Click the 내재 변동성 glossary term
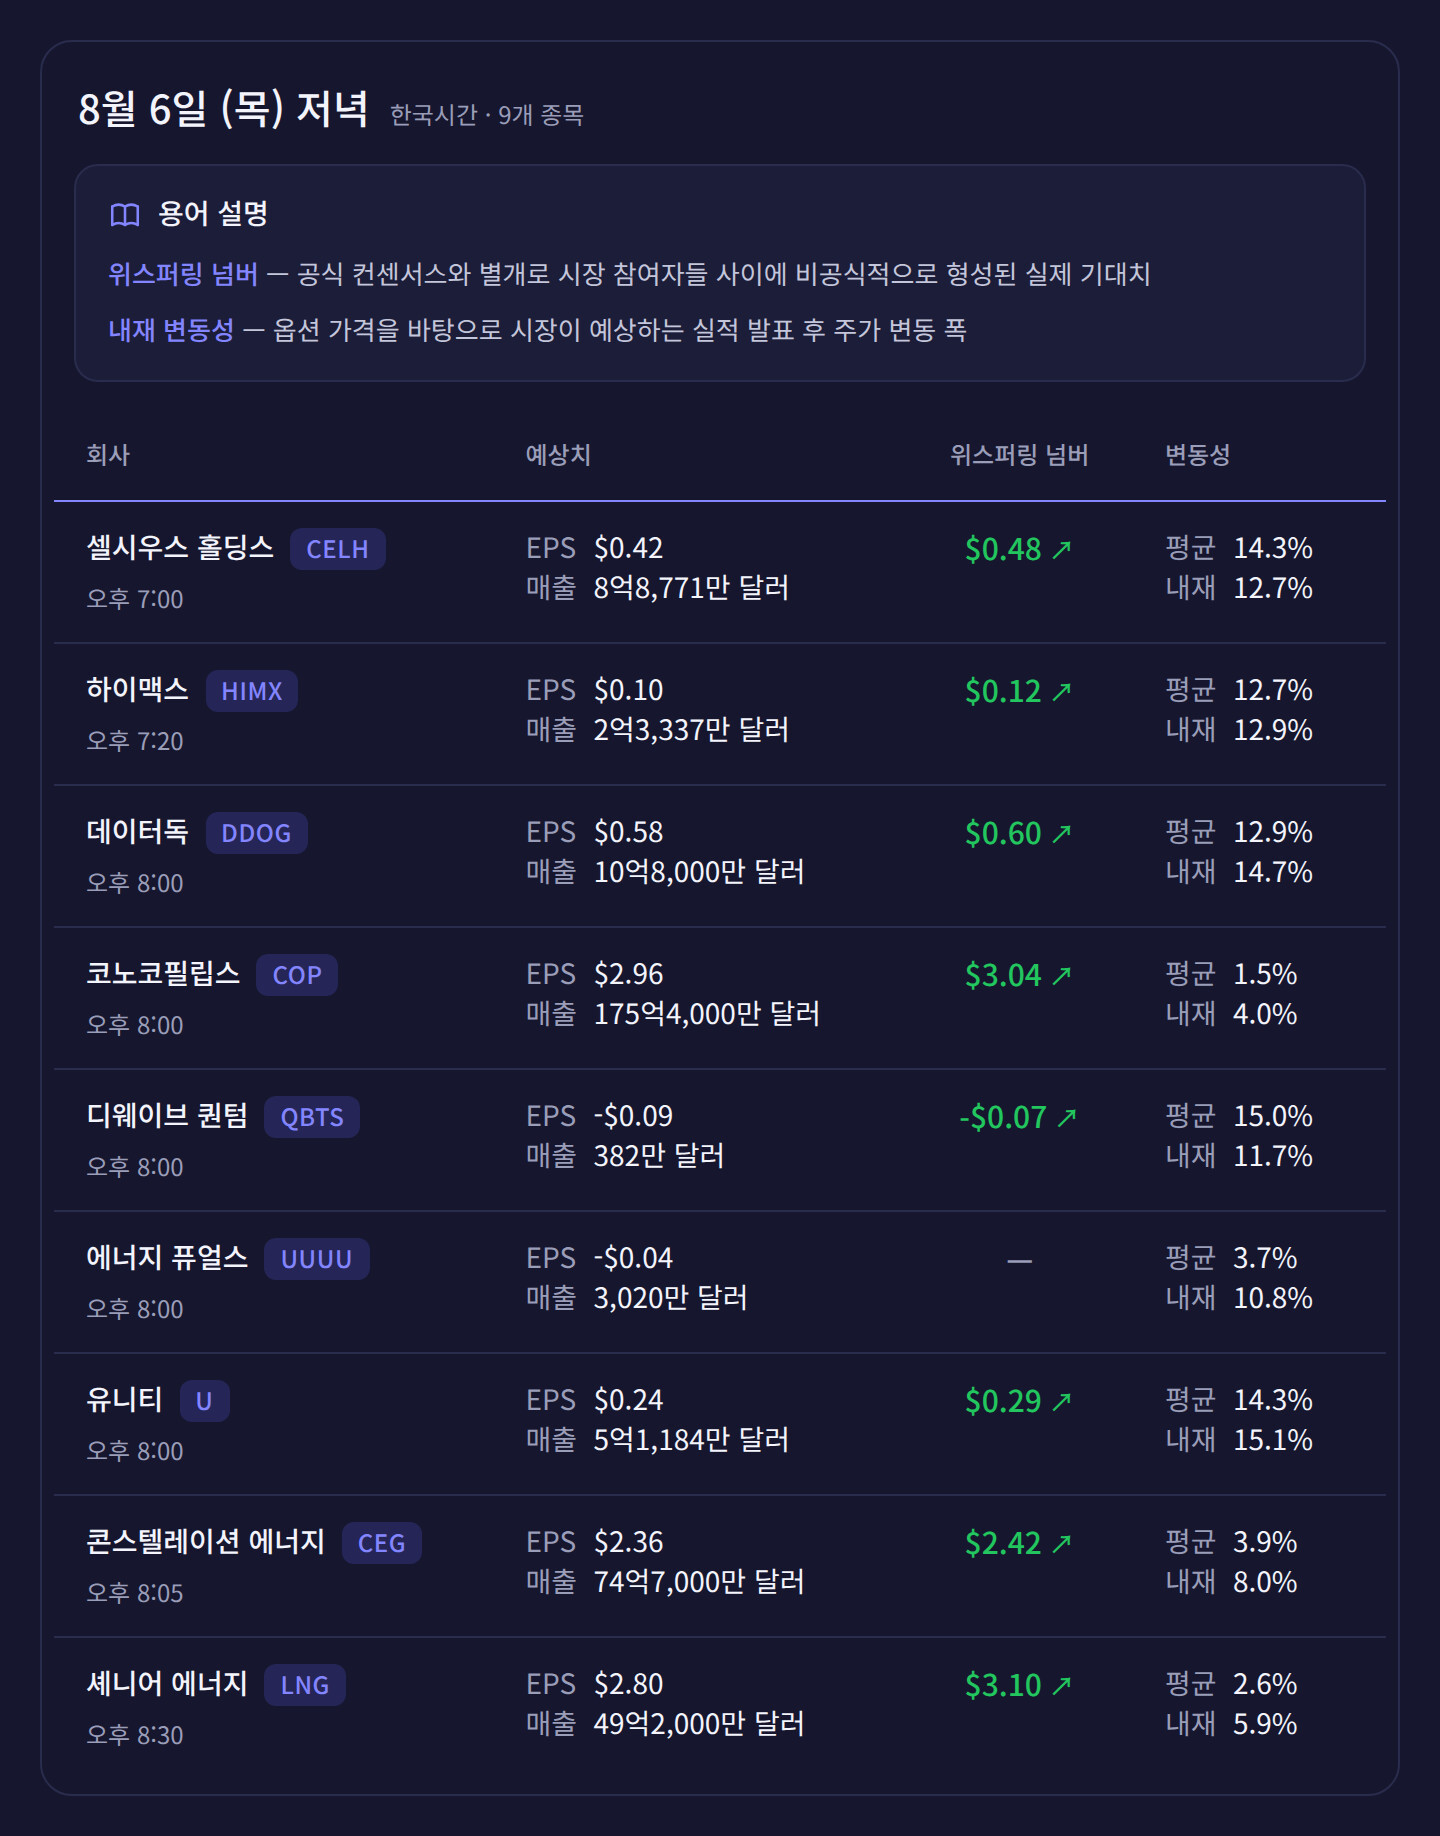Viewport: 1440px width, 1836px height. click(171, 330)
